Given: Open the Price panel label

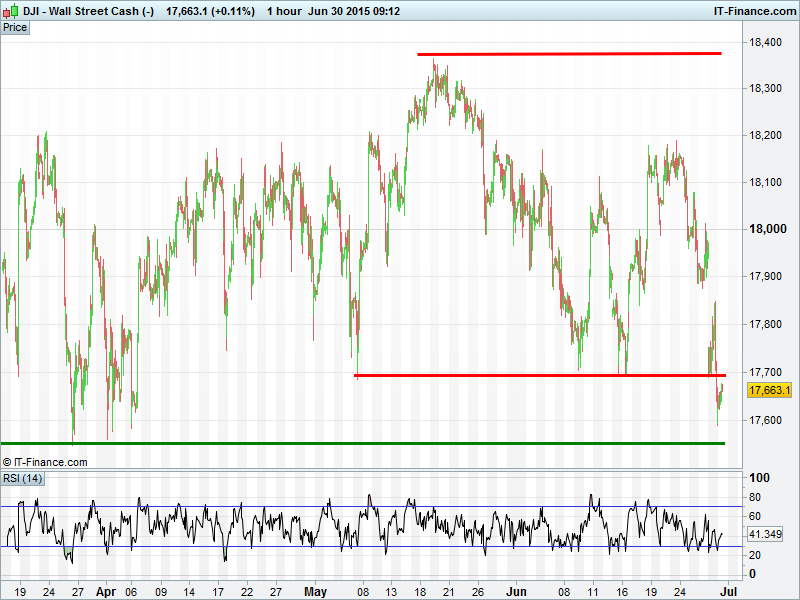Looking at the screenshot, I should 15,27.
